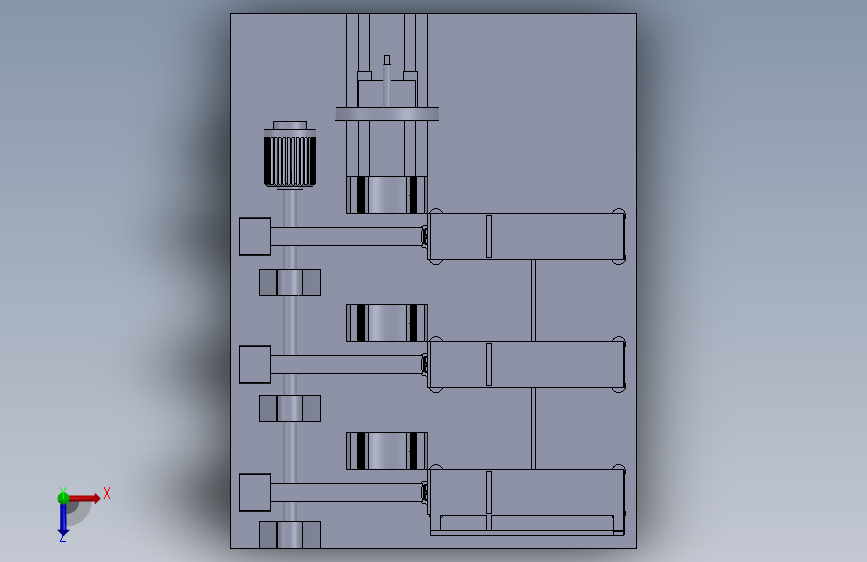Select the top horizontal piston rod
The image size is (867, 562).
tap(346, 236)
